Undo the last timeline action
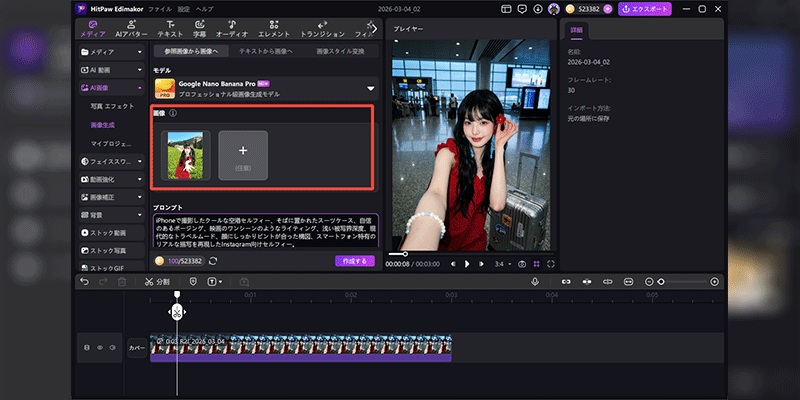Screen dimensions: 800x400 pos(85,282)
